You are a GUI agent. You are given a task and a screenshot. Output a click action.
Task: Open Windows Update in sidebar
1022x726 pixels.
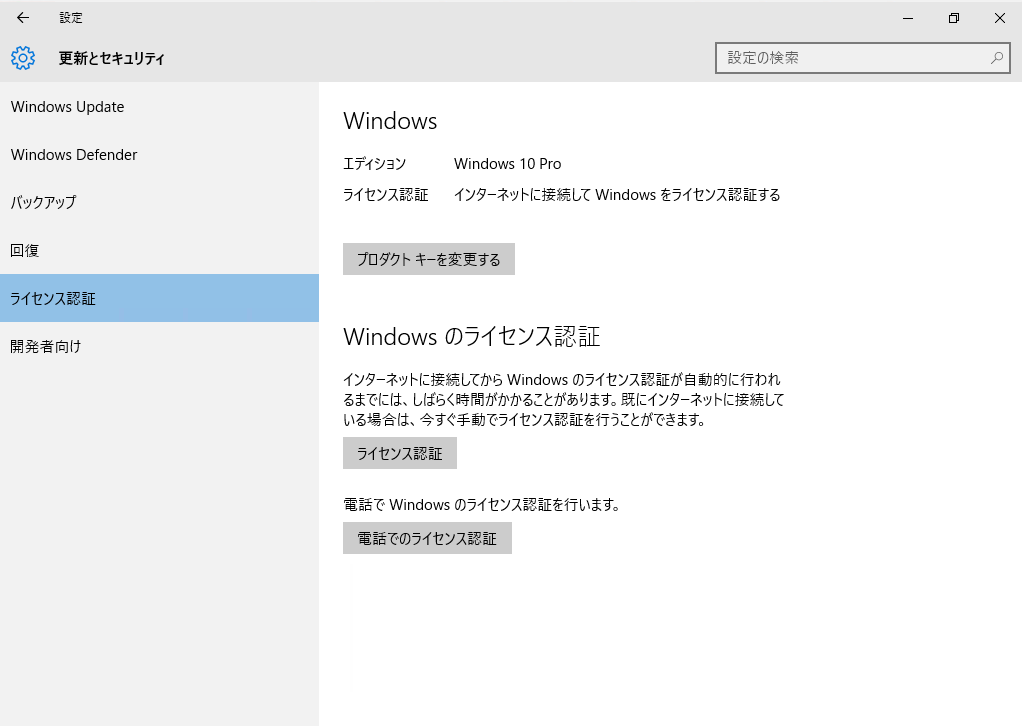click(160, 107)
